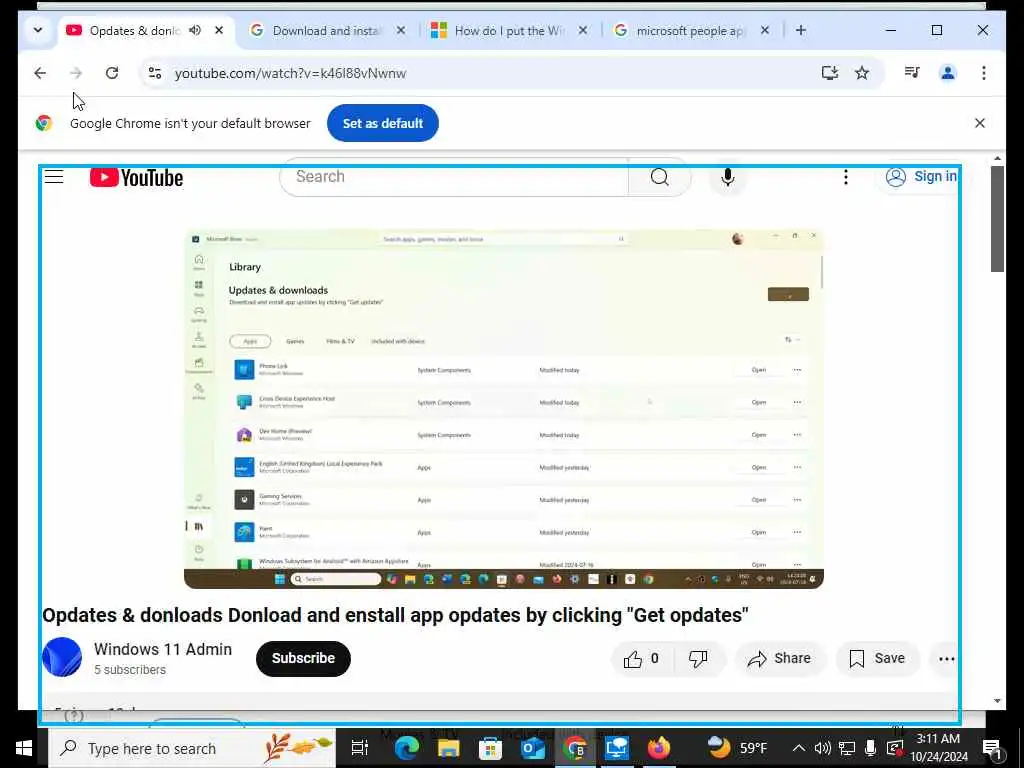1024x768 pixels.
Task: Click the address bar URL
Action: (x=290, y=73)
